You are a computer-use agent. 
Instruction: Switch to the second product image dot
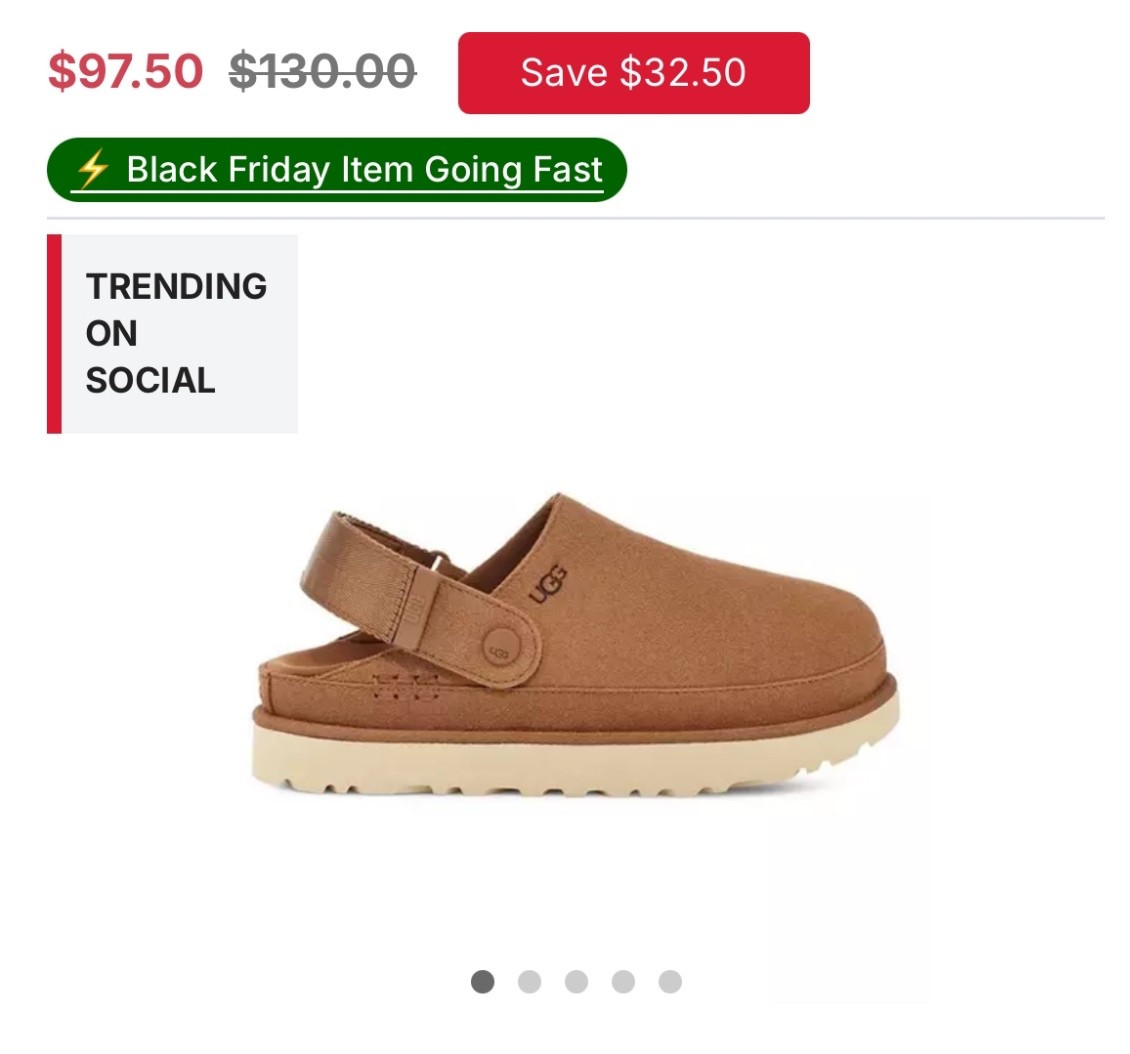tap(529, 982)
